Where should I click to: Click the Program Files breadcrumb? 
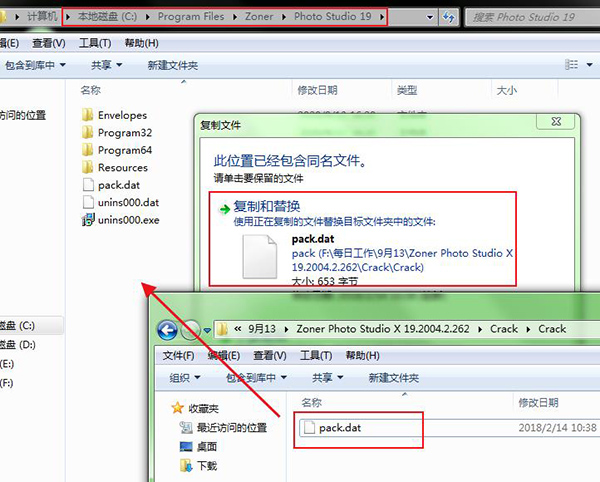(x=191, y=16)
